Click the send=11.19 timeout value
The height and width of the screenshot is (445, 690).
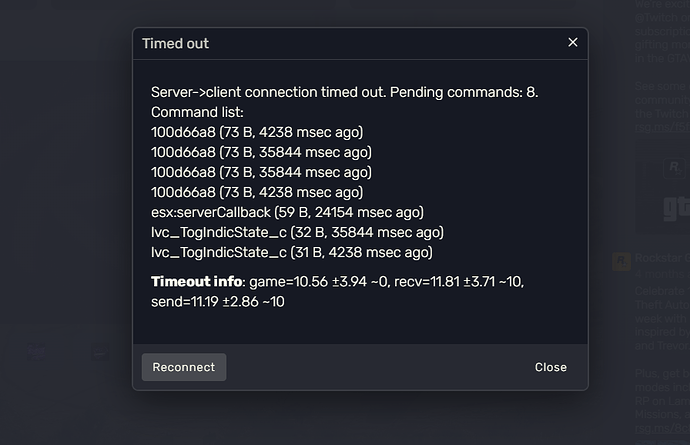(217, 301)
